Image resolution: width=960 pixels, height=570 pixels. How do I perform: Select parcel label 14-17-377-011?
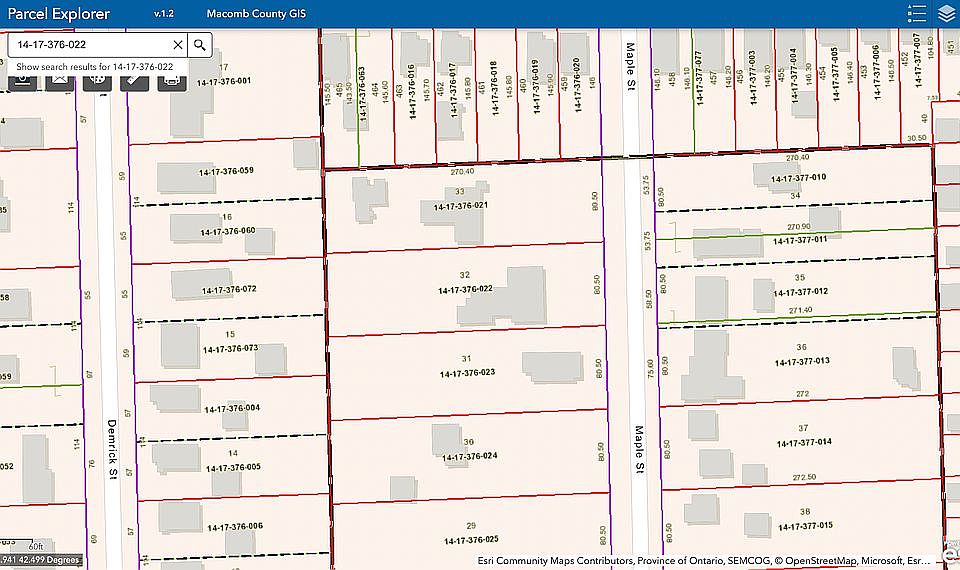(800, 241)
